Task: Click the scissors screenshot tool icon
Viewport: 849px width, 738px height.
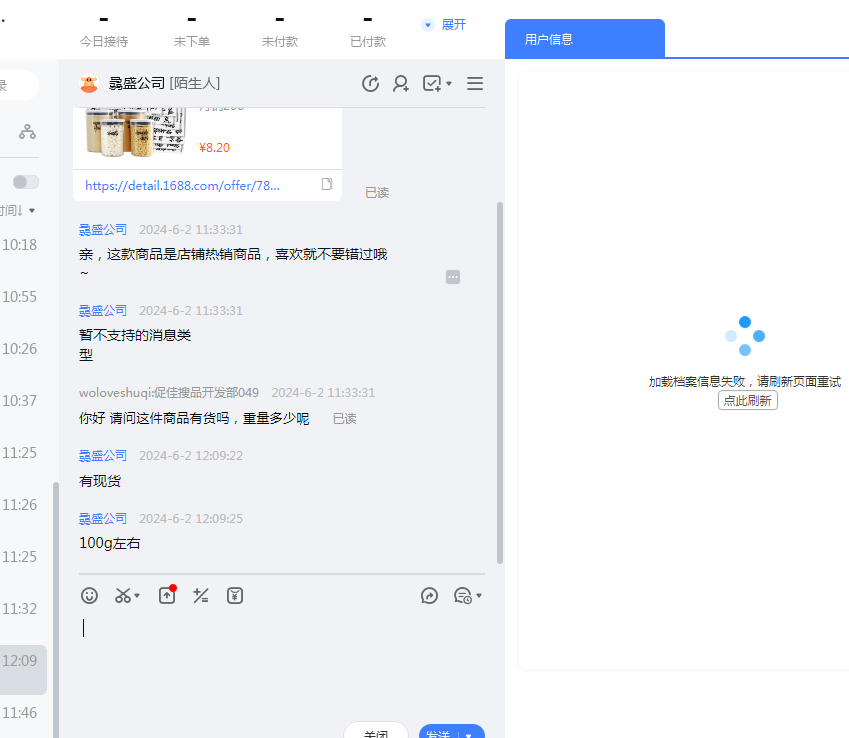Action: coord(123,596)
